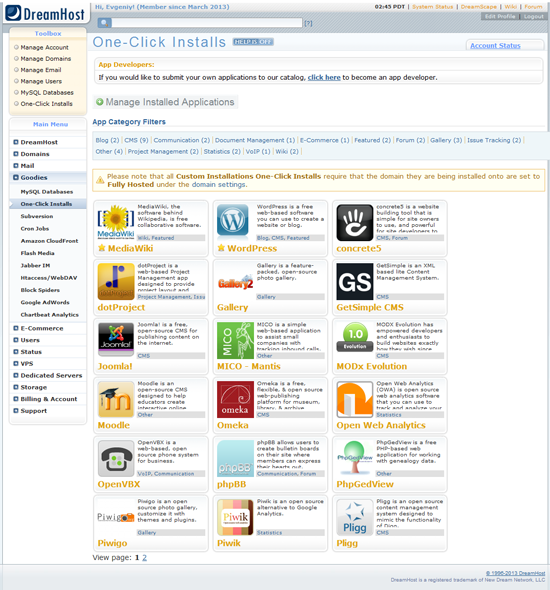Click the concrete5 hand logo icon
This screenshot has height=590, width=550.
click(354, 223)
